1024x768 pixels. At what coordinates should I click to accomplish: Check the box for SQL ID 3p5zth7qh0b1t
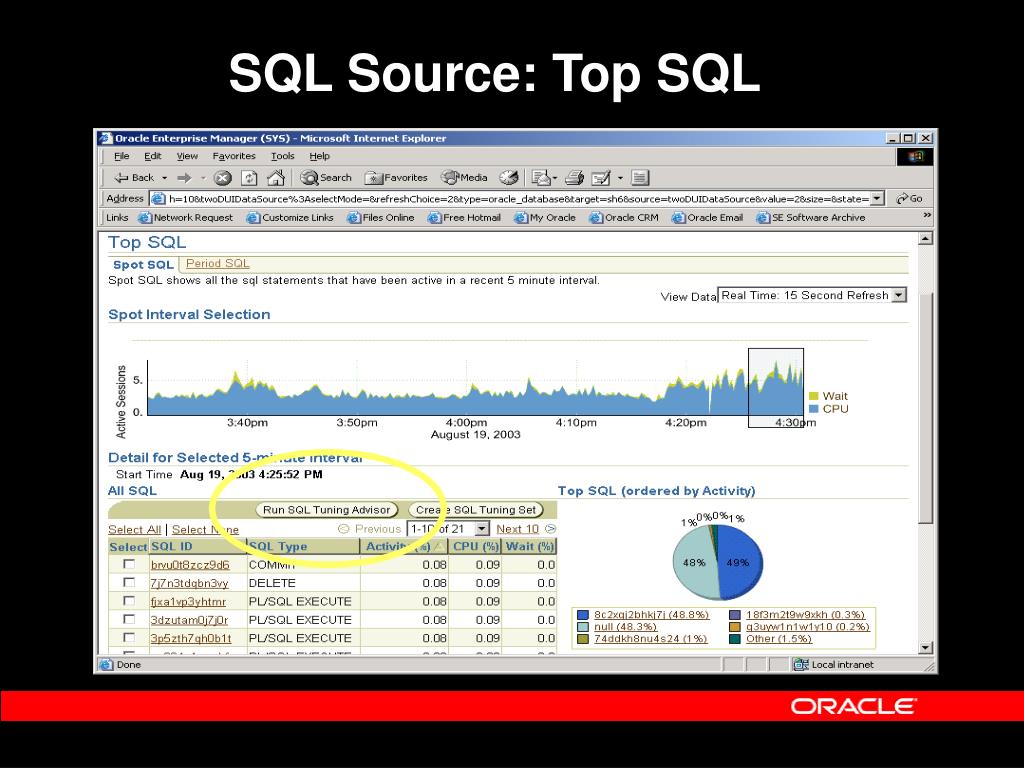(x=129, y=637)
